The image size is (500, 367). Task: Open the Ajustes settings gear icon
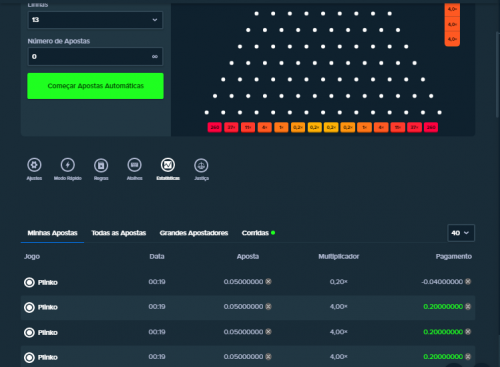[34, 165]
